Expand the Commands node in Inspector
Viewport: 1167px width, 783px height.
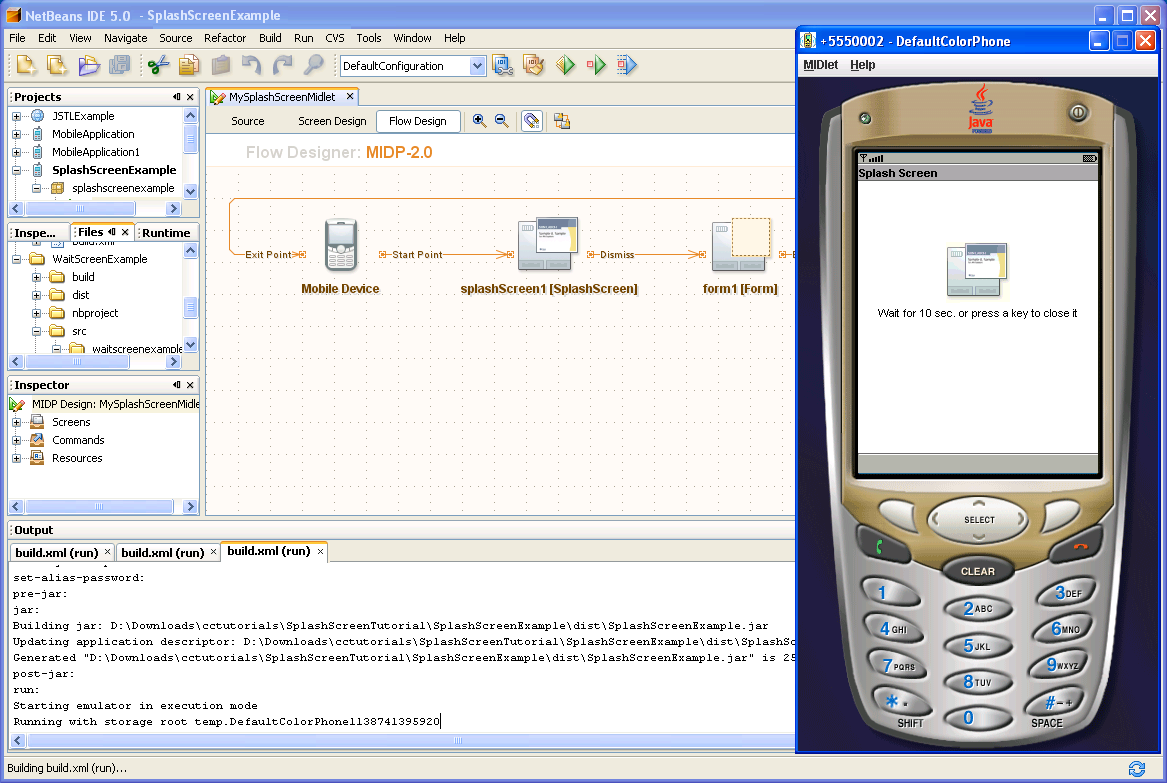pos(16,440)
